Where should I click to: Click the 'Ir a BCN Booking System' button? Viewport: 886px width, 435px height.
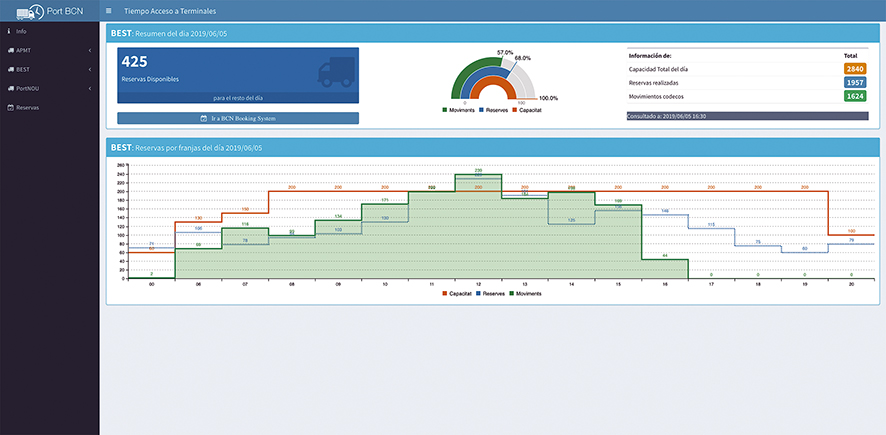coord(238,119)
